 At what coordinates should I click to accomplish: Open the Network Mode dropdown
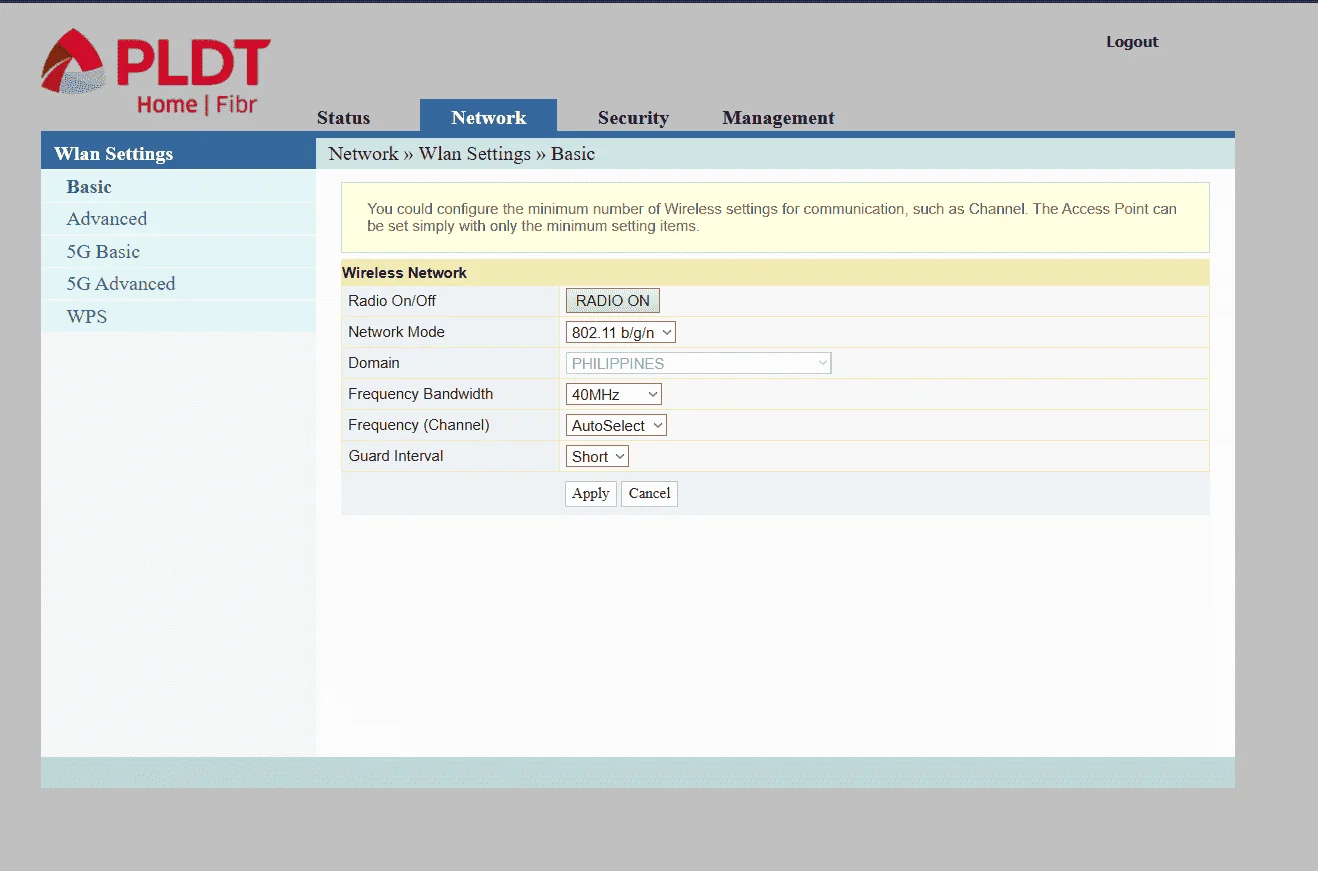tap(621, 332)
